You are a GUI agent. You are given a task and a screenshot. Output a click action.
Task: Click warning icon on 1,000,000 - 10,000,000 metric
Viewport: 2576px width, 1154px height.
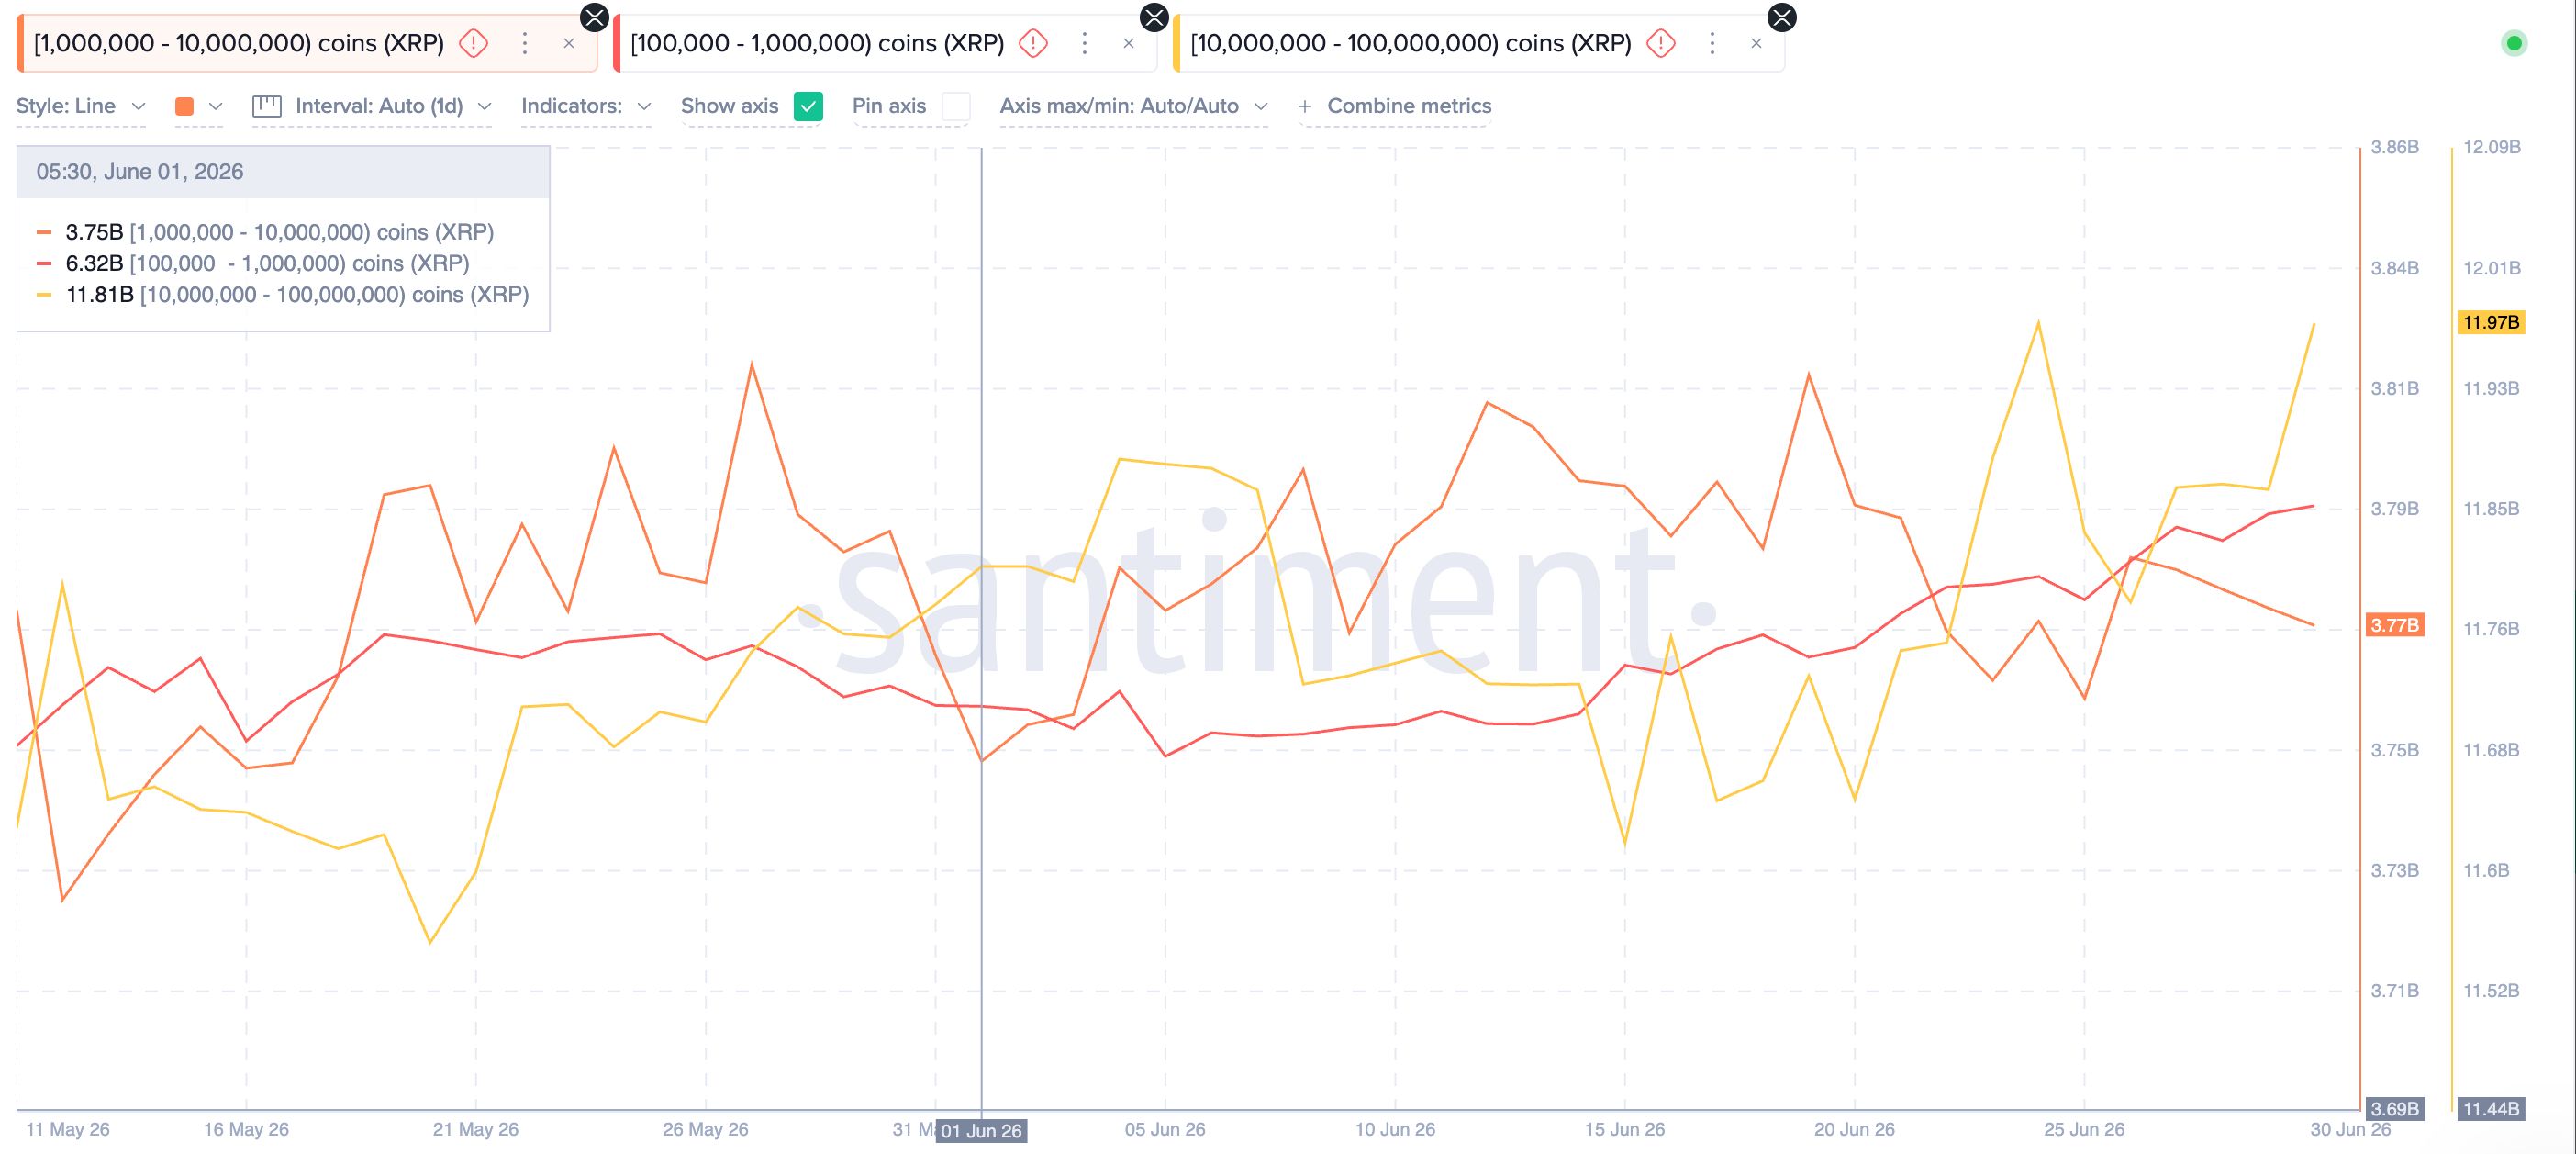coord(473,43)
